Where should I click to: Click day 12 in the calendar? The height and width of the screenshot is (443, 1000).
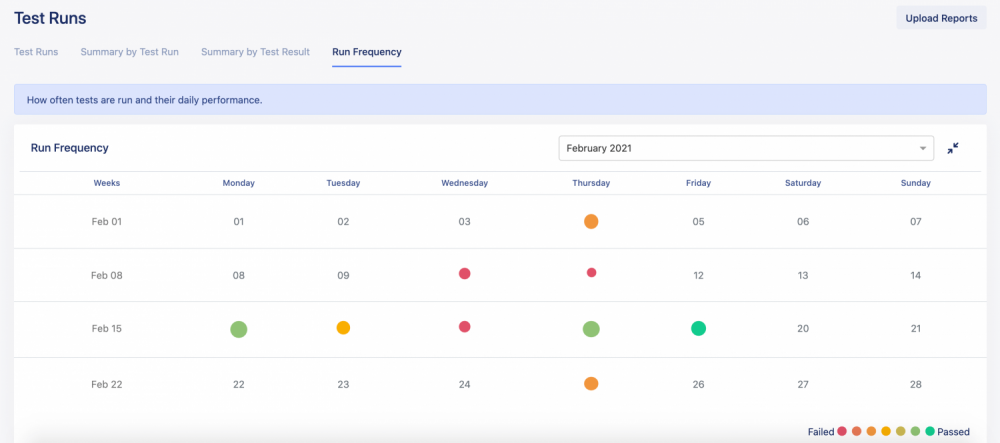point(698,275)
